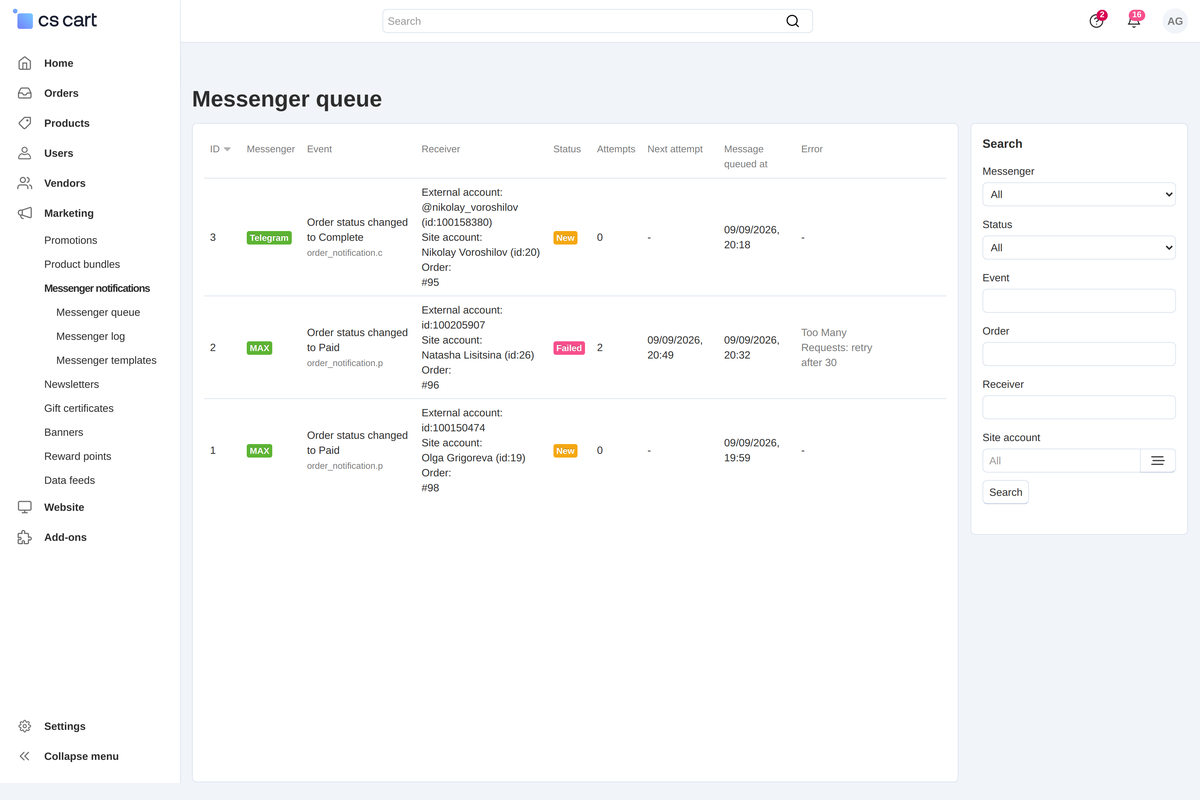Open the Site account picker list button

(1158, 461)
